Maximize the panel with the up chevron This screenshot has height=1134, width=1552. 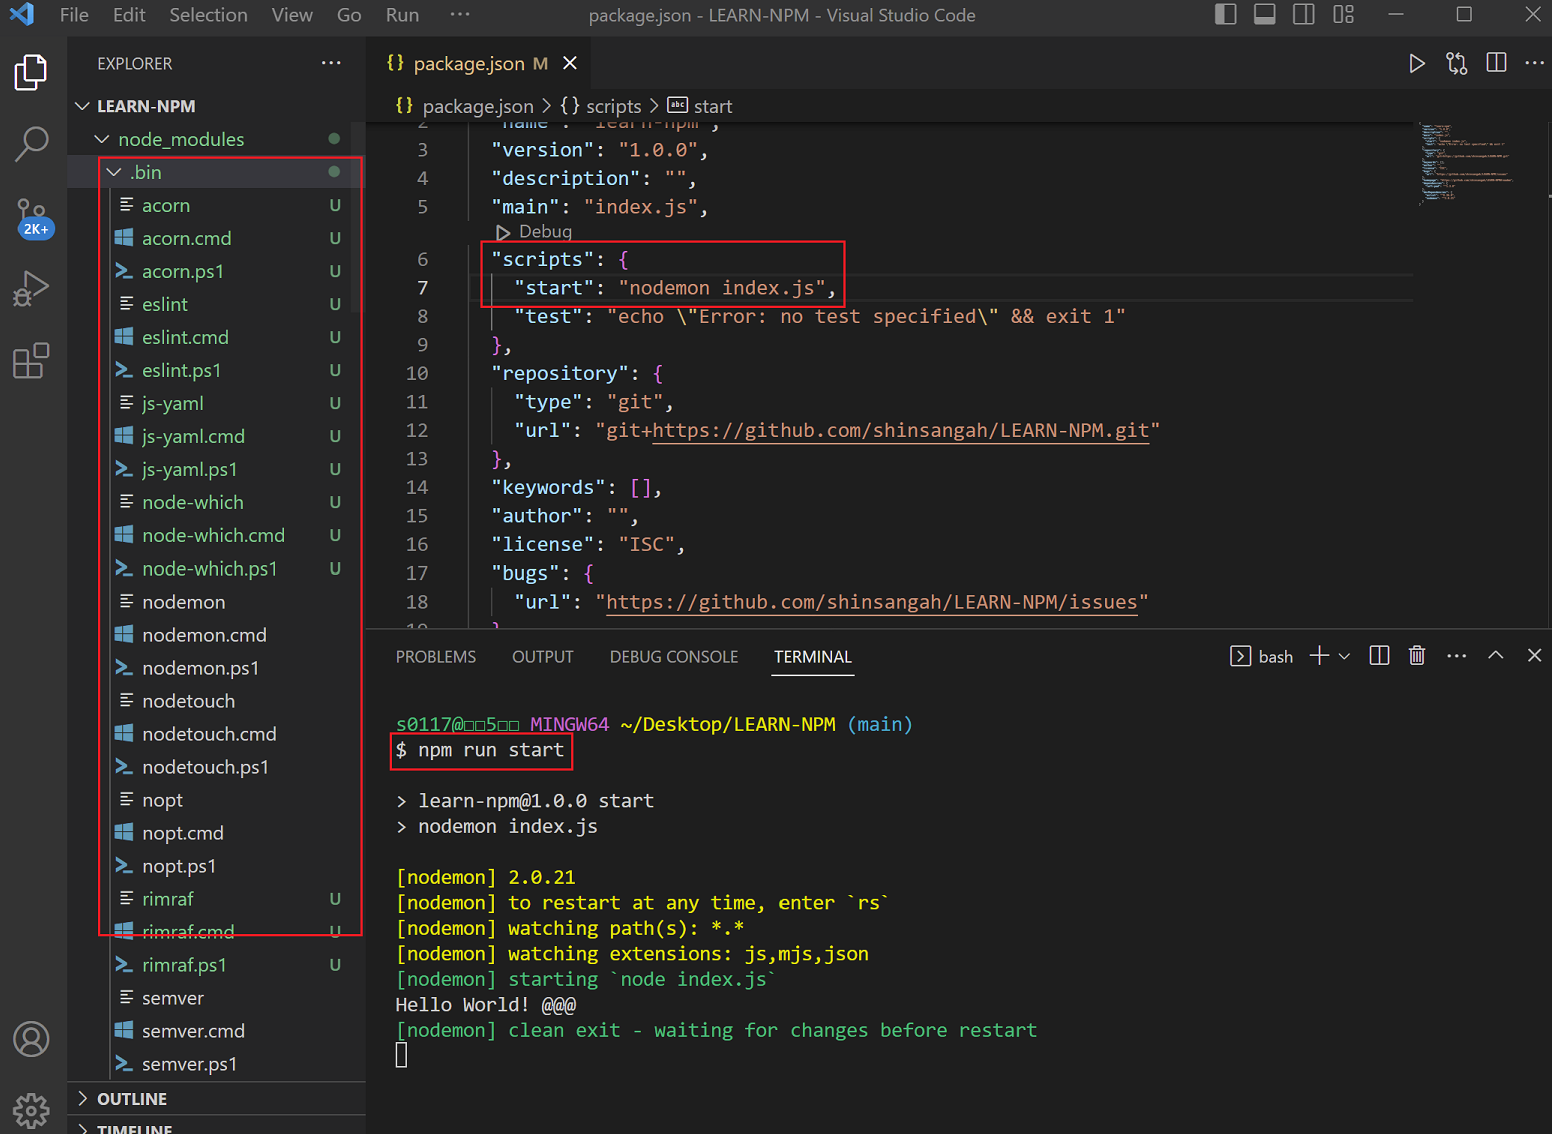click(x=1495, y=656)
